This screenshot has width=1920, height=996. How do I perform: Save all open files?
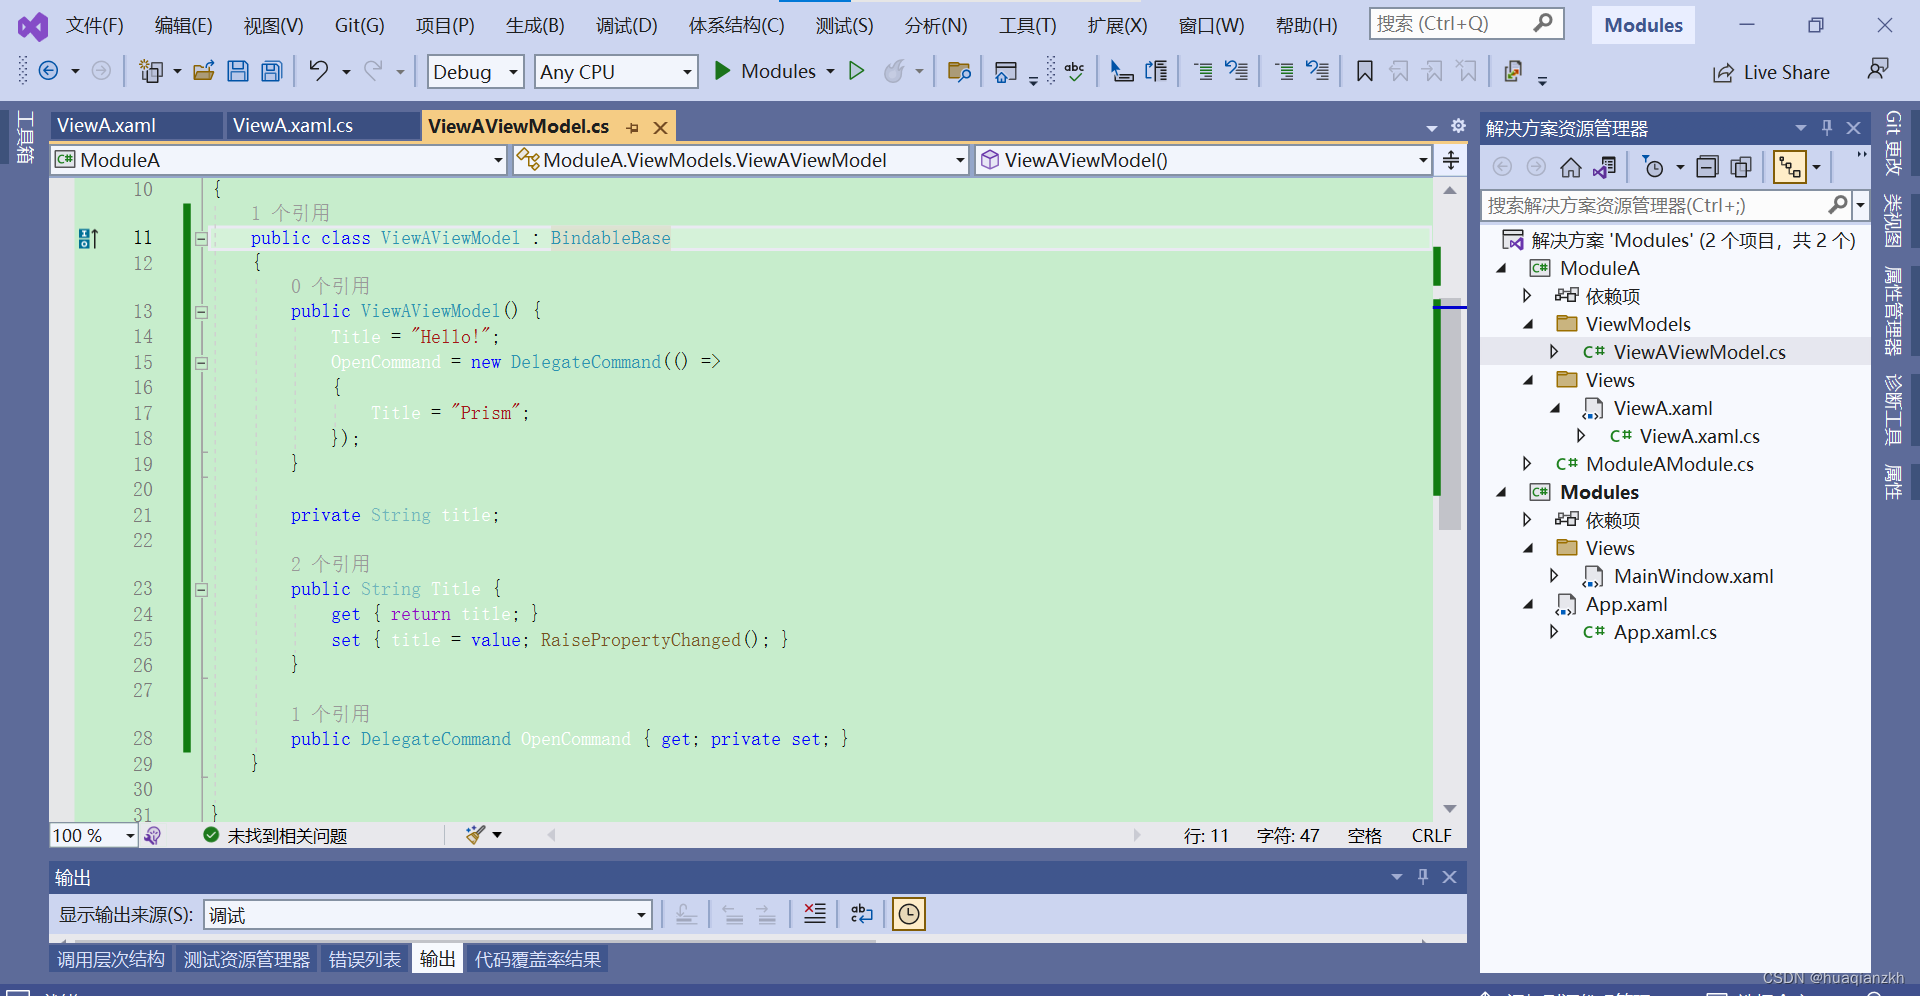click(x=270, y=71)
